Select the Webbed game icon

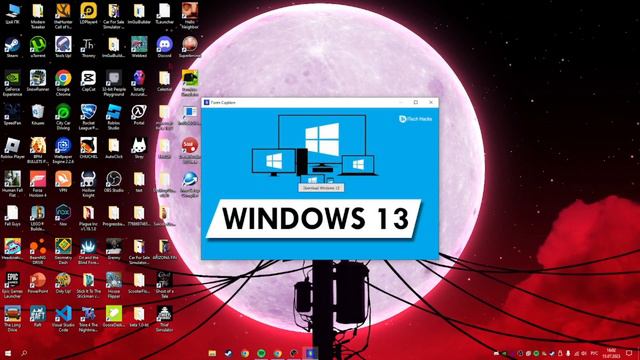(x=139, y=47)
